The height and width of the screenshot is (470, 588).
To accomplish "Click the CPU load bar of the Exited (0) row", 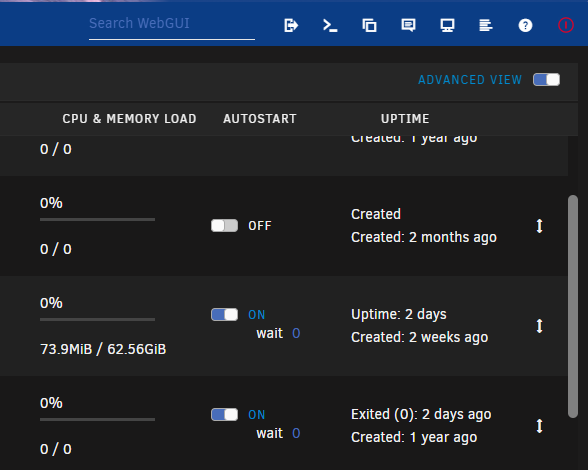I will 98,419.
